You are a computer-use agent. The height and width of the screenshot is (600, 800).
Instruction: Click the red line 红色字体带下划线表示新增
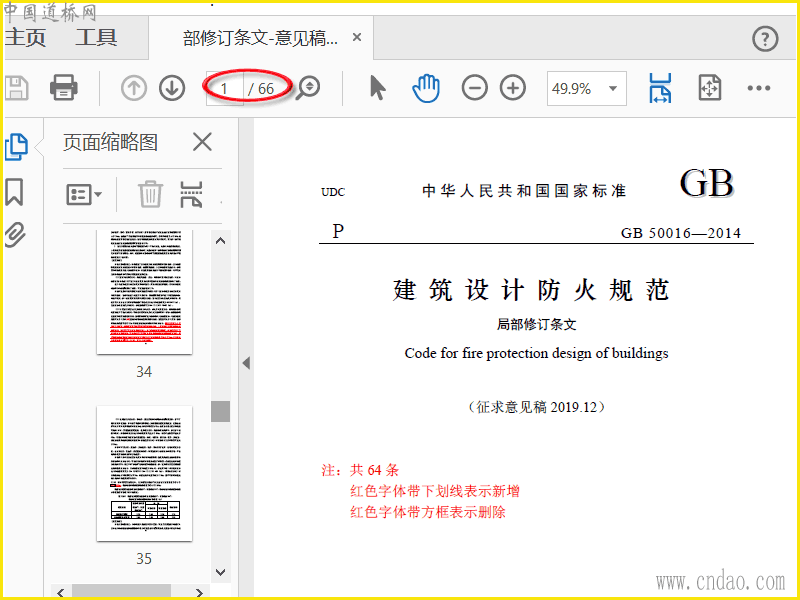(x=435, y=491)
